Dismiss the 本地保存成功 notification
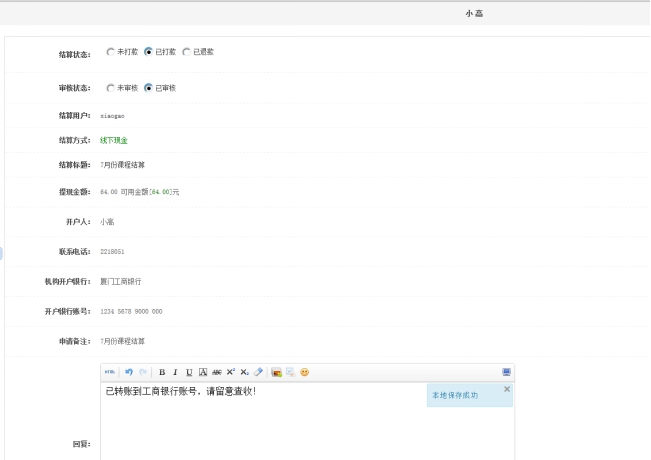 (507, 389)
